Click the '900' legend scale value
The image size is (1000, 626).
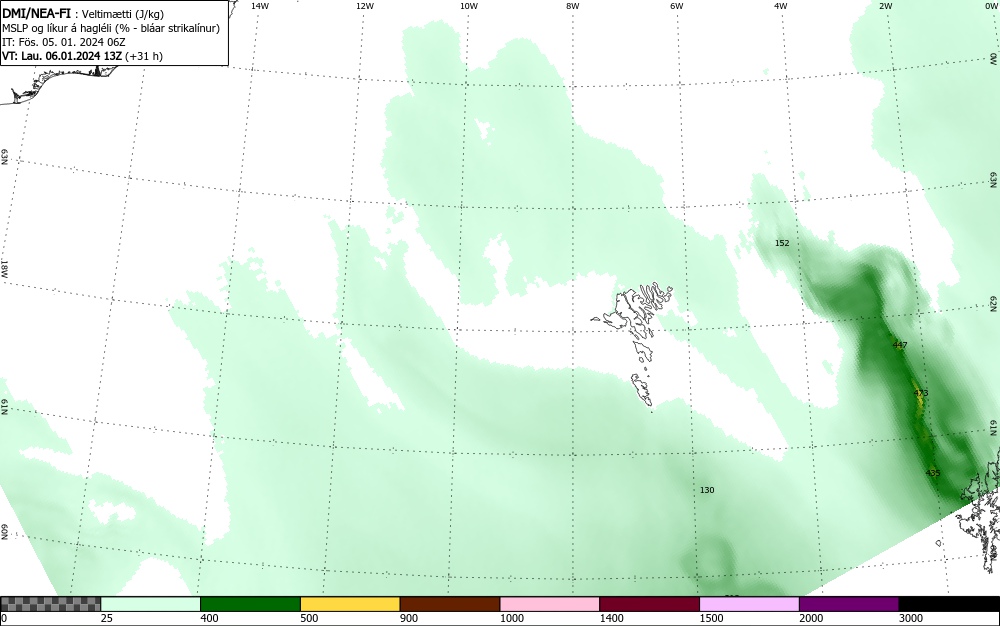(x=409, y=618)
